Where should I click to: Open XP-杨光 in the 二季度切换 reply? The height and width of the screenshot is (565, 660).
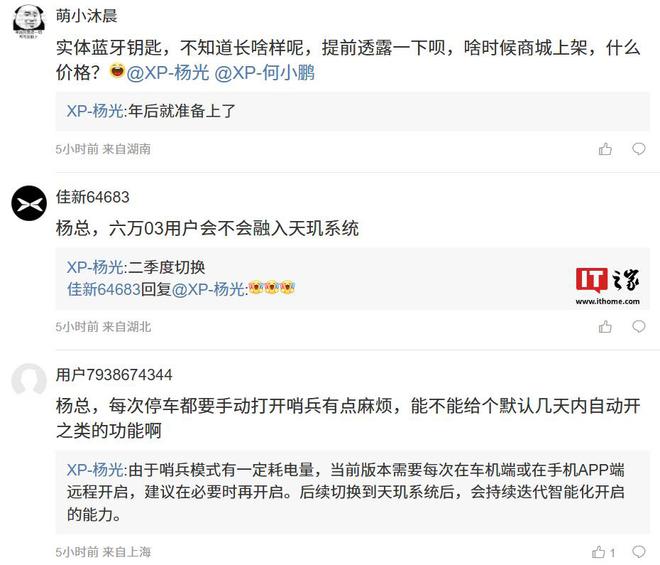tap(95, 267)
